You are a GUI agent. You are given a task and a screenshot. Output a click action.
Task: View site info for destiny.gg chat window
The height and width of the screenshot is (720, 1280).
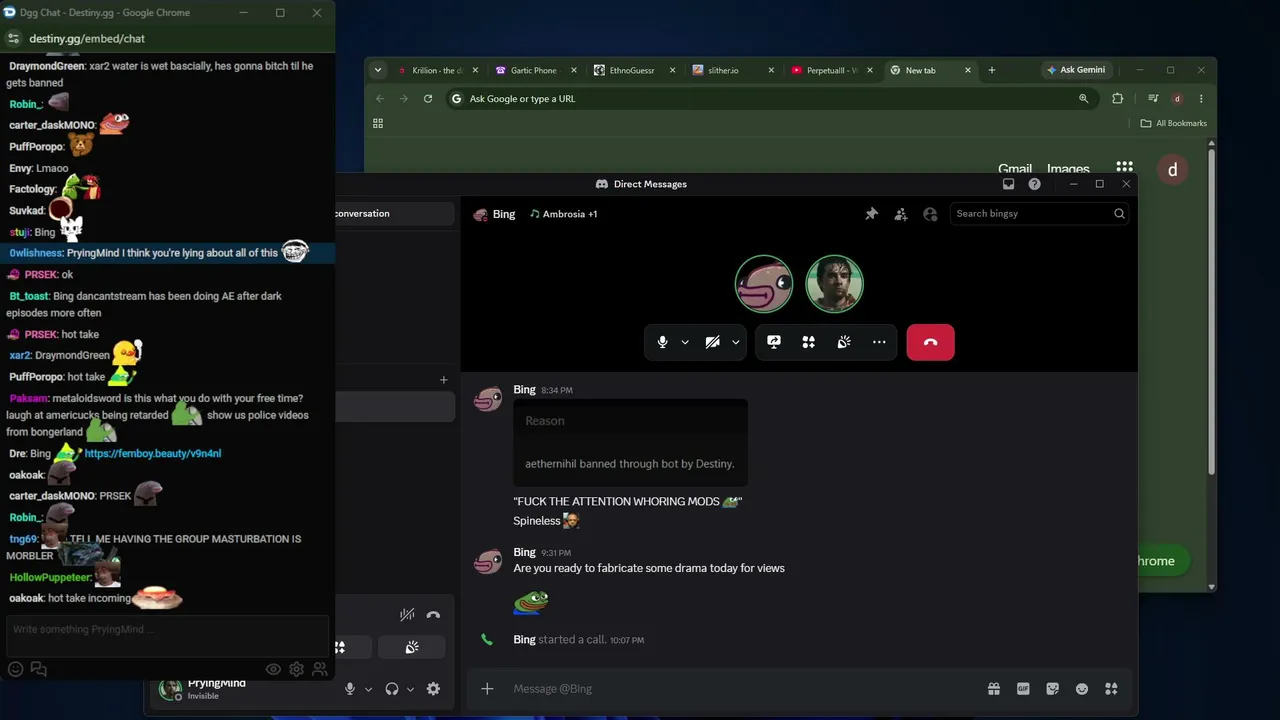[13, 38]
